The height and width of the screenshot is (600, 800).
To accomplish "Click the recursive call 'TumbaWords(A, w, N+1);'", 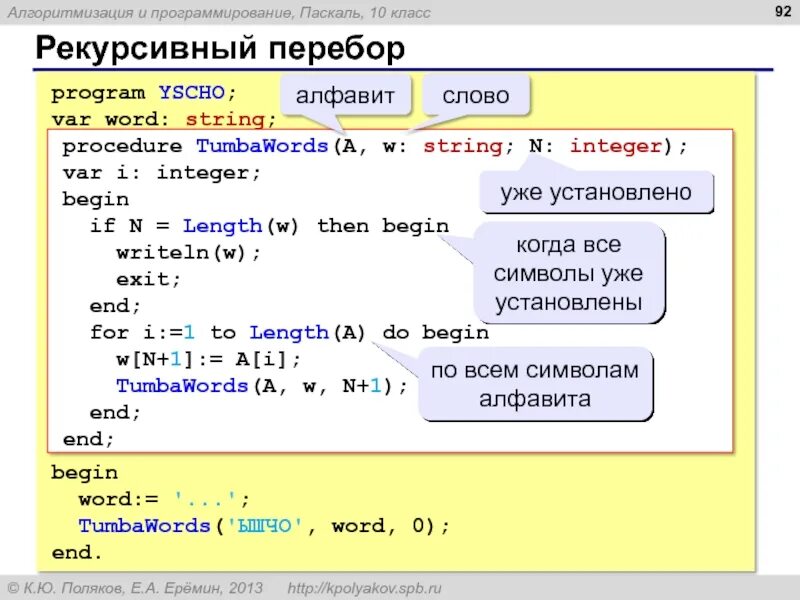I will click(x=262, y=386).
